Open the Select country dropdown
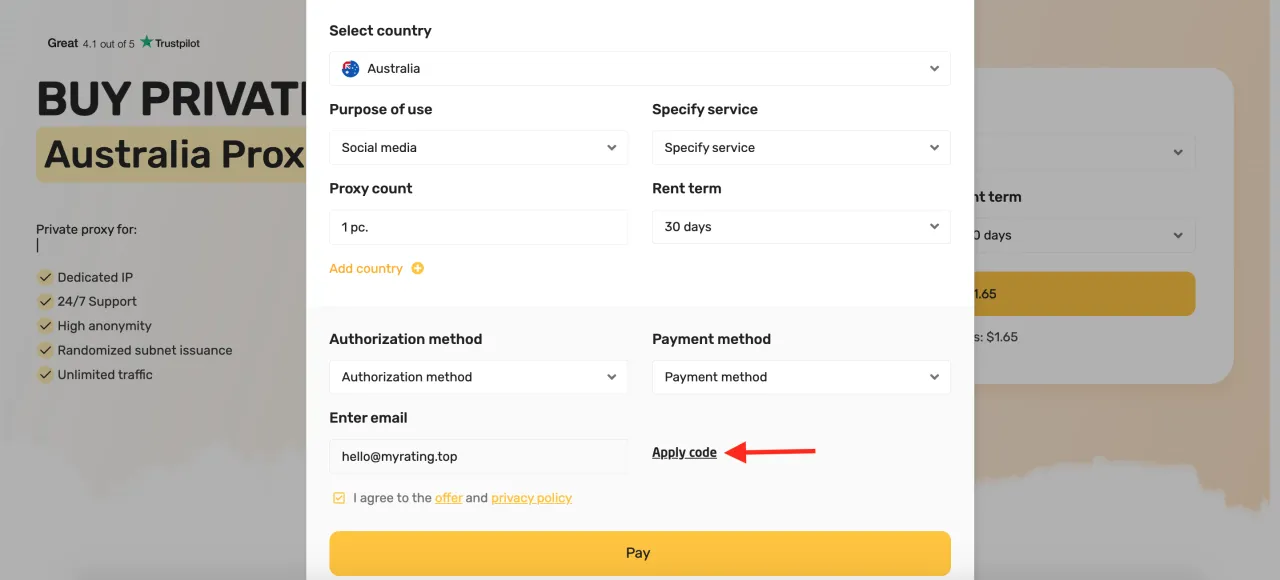 click(639, 69)
